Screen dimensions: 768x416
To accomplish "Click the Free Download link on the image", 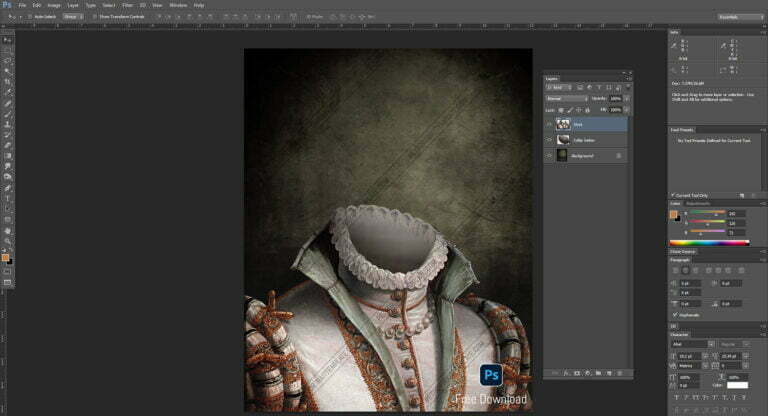I will (x=491, y=397).
